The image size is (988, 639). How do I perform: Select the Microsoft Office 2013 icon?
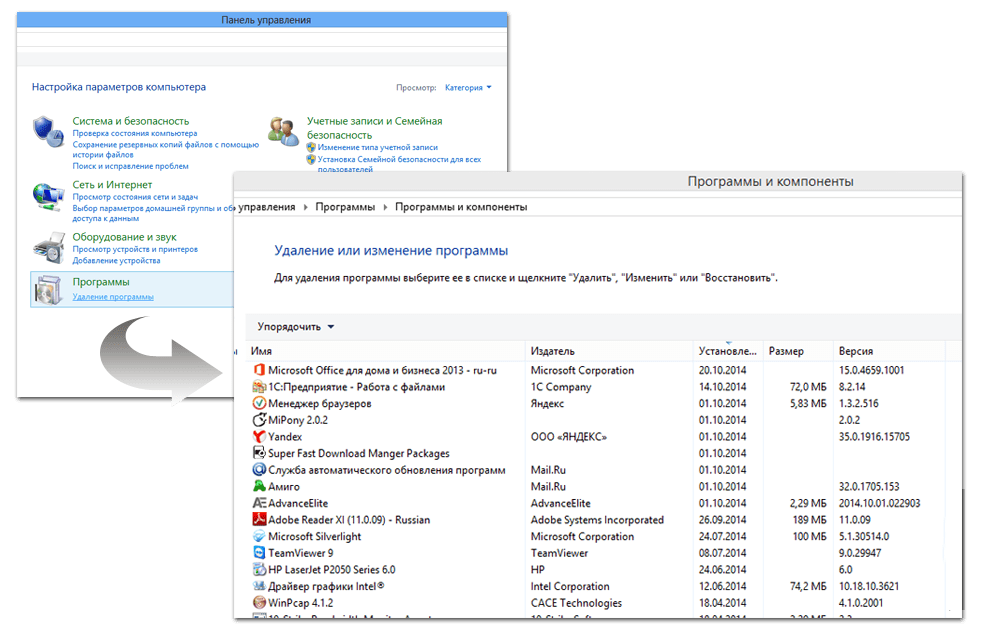pyautogui.click(x=259, y=370)
